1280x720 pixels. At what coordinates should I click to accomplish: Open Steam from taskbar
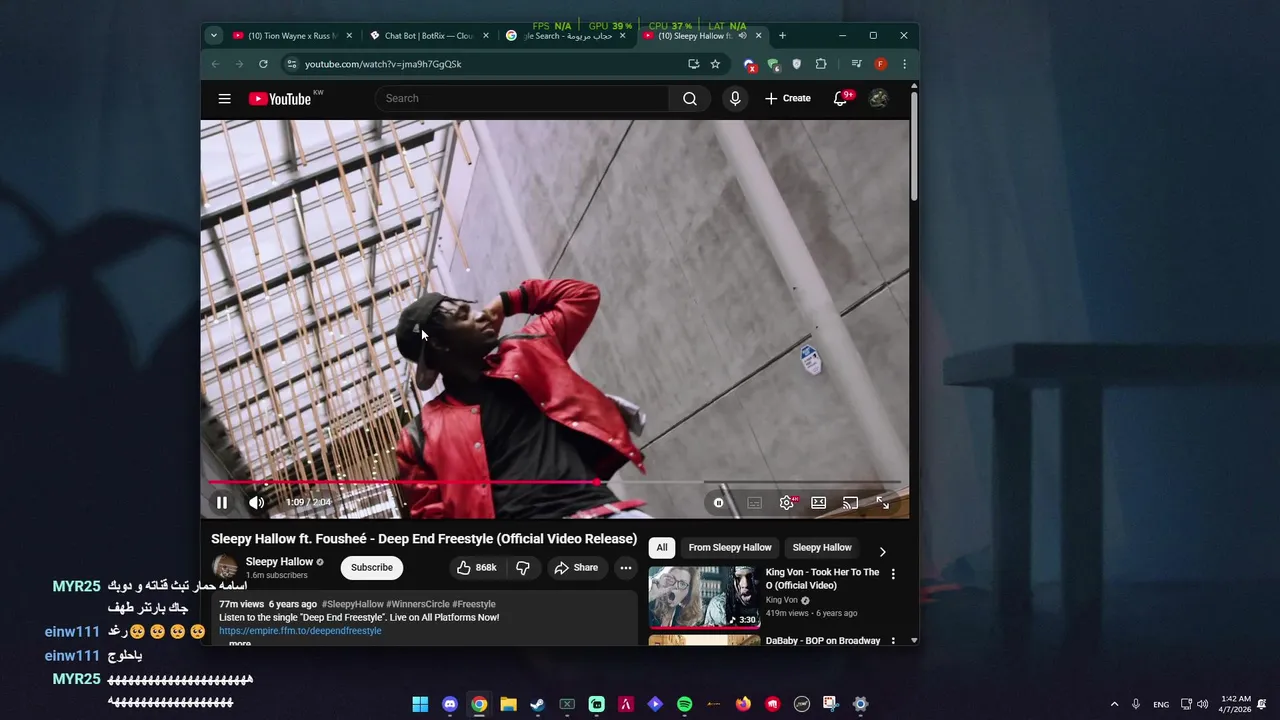[x=537, y=704]
